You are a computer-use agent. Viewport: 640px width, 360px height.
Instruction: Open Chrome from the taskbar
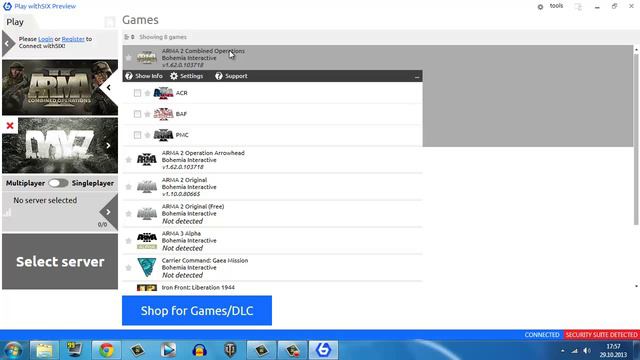pyautogui.click(x=106, y=350)
